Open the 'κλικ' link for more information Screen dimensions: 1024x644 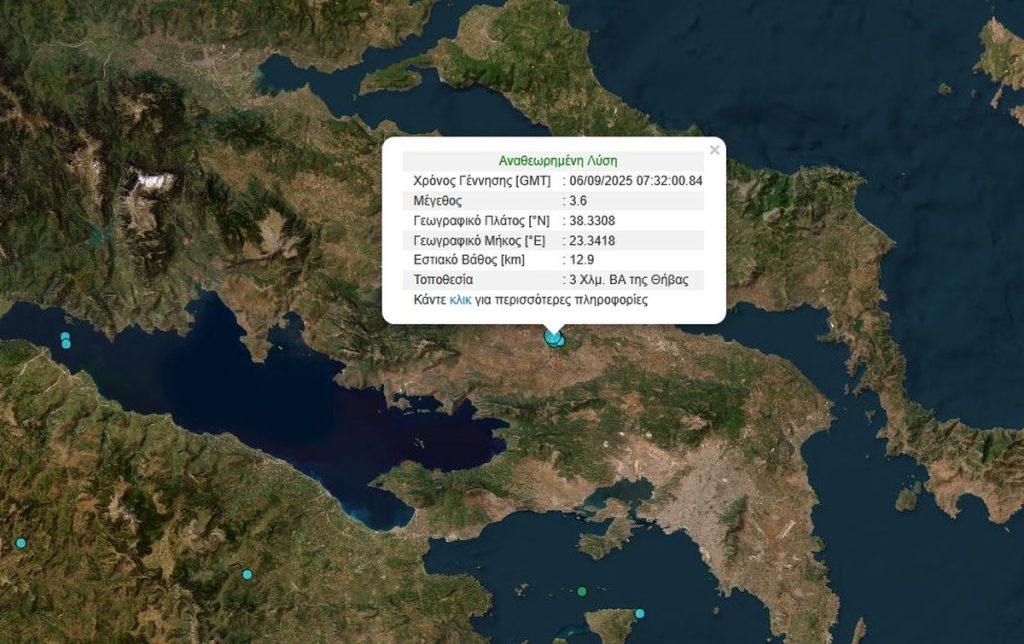click(x=461, y=300)
